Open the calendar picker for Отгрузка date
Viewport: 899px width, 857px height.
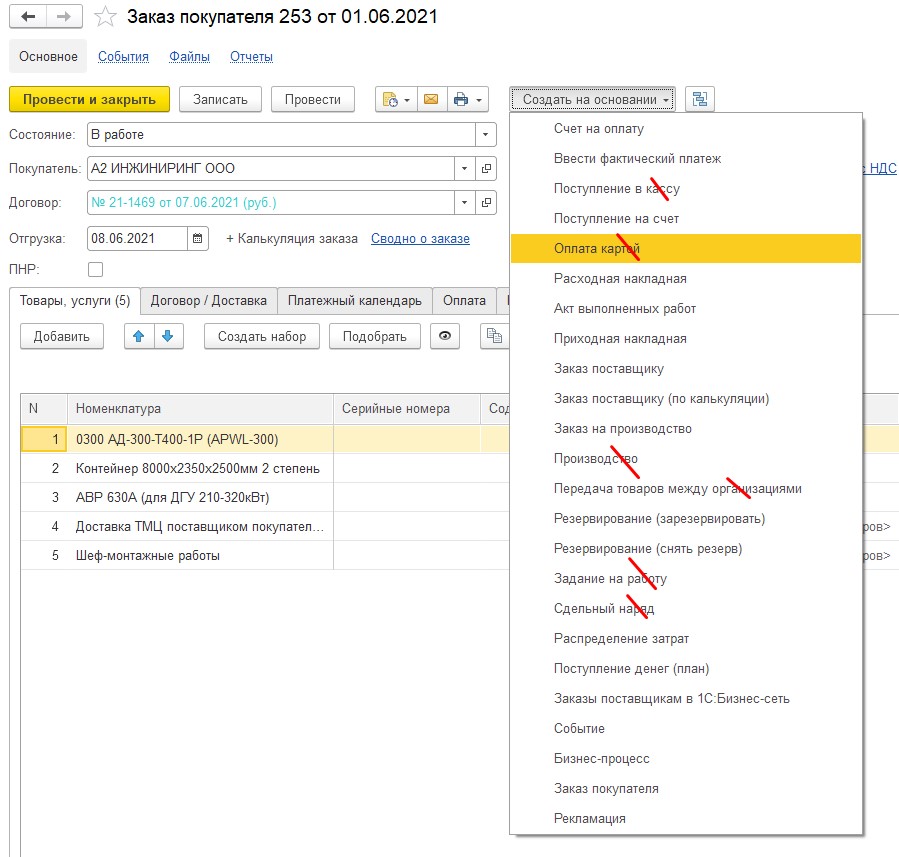click(198, 239)
